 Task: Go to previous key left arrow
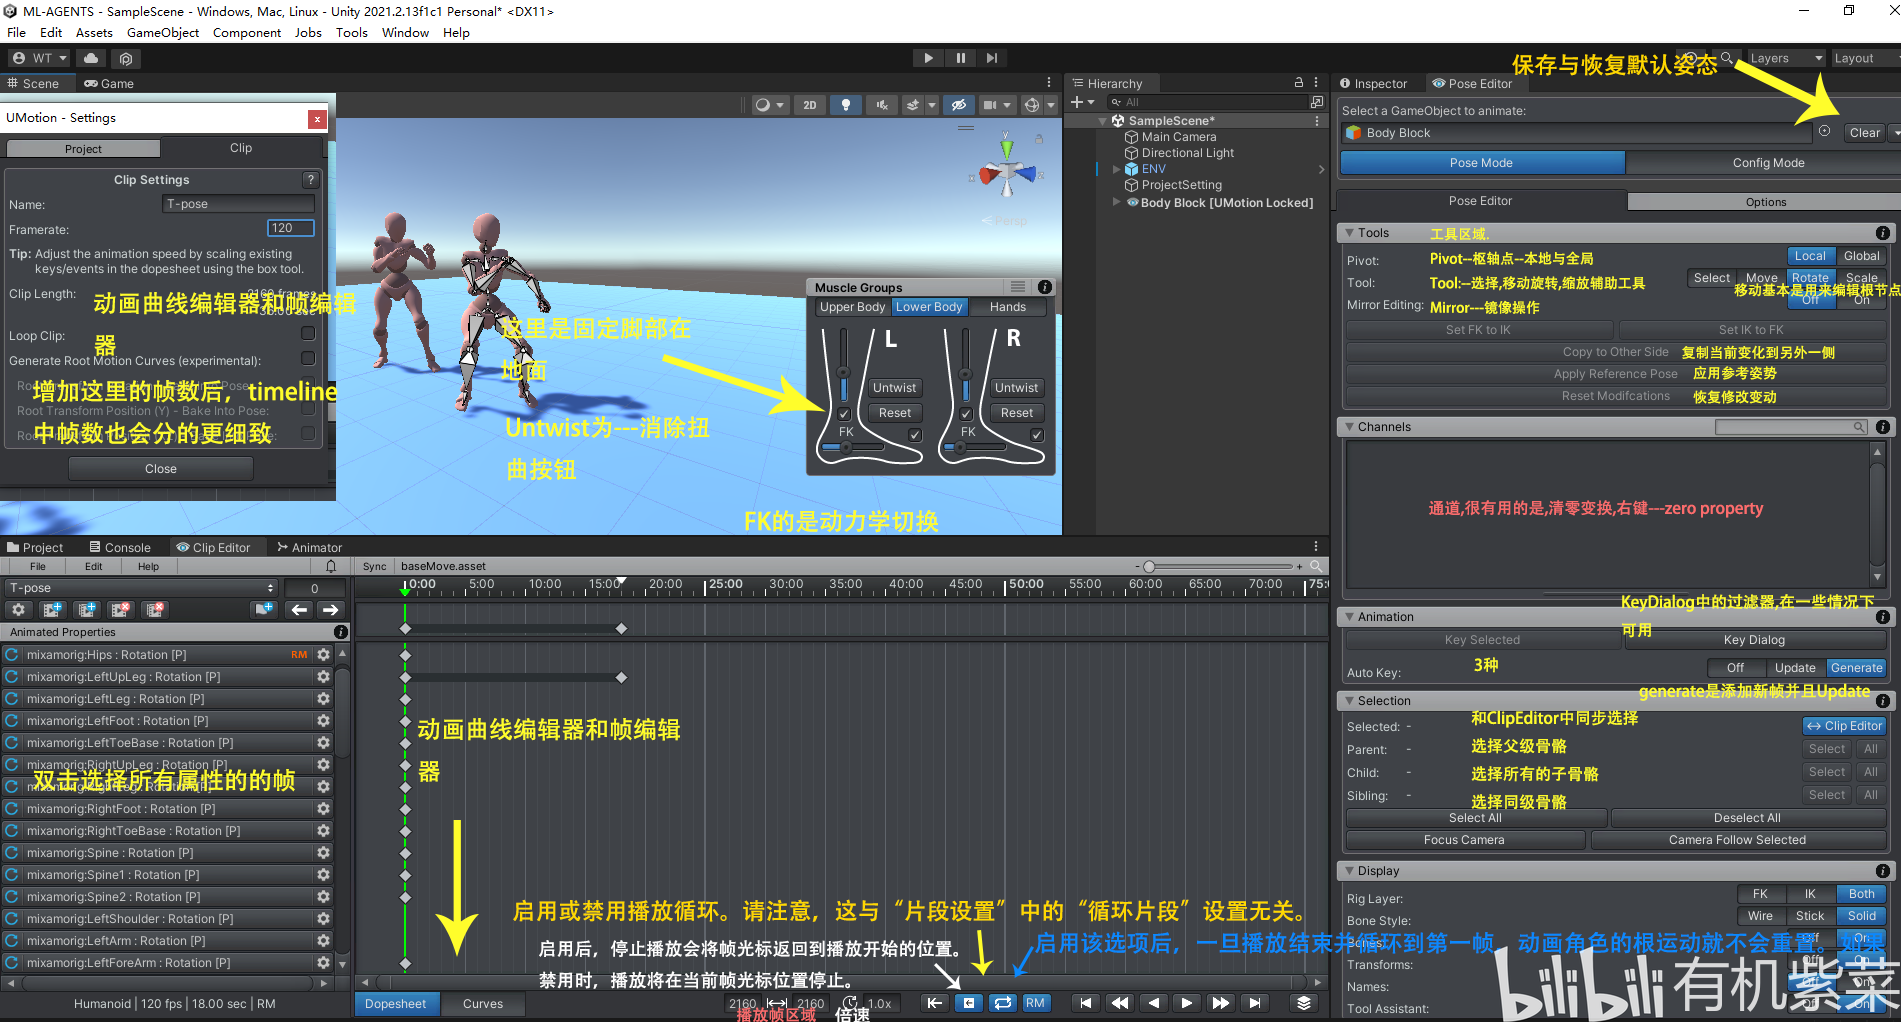(299, 609)
